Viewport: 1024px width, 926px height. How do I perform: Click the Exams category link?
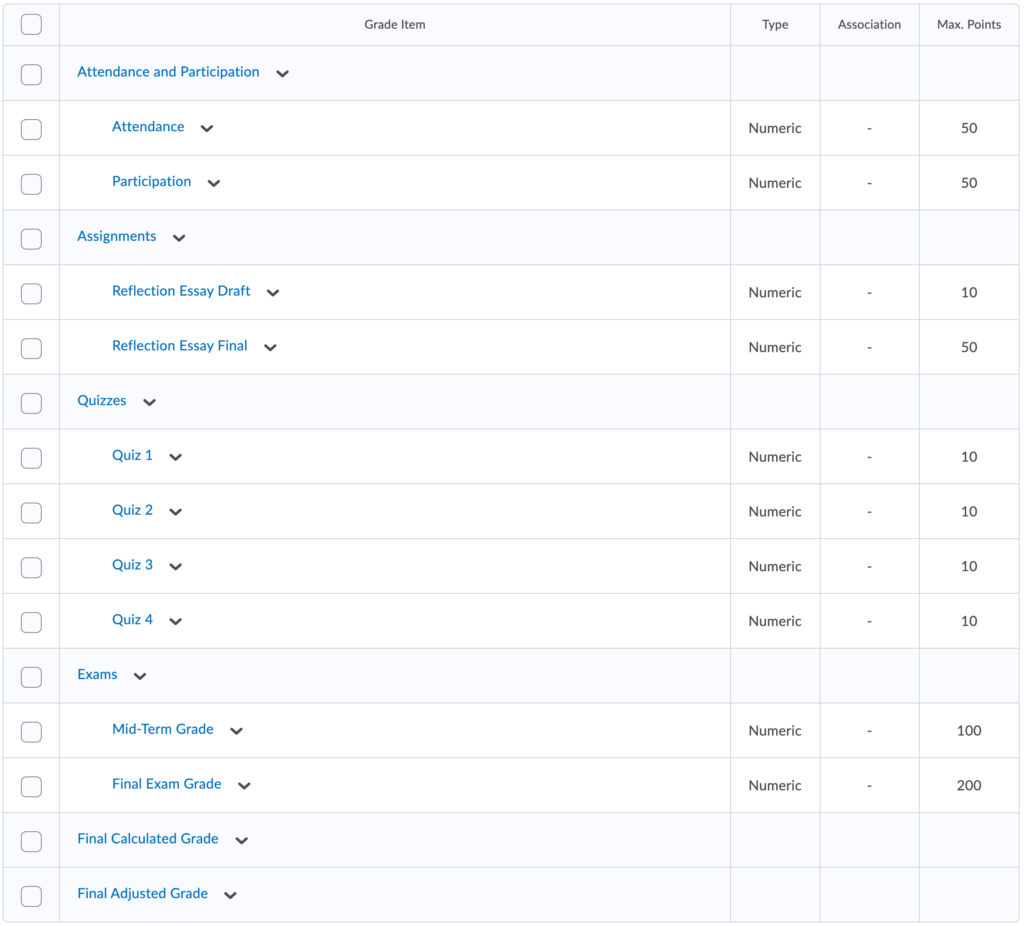(x=96, y=674)
